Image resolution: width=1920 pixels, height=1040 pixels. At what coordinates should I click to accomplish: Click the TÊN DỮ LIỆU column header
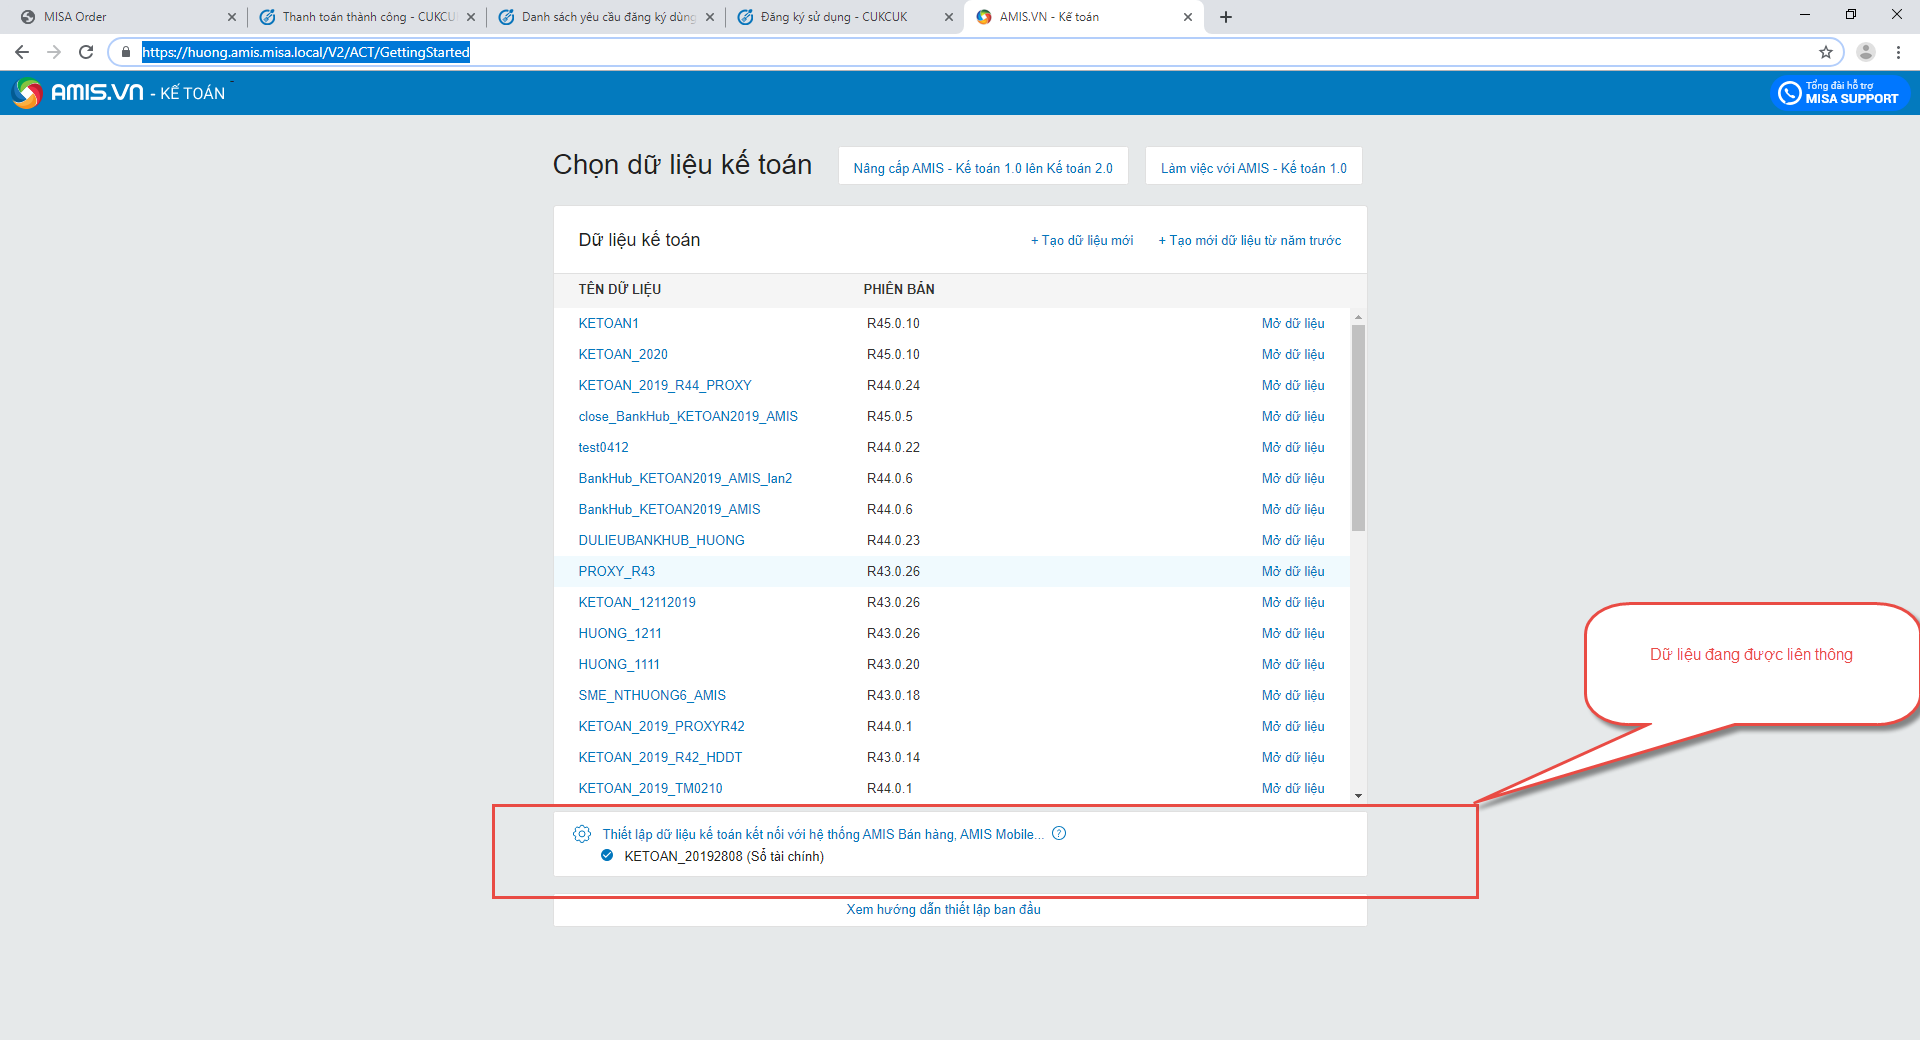620,290
